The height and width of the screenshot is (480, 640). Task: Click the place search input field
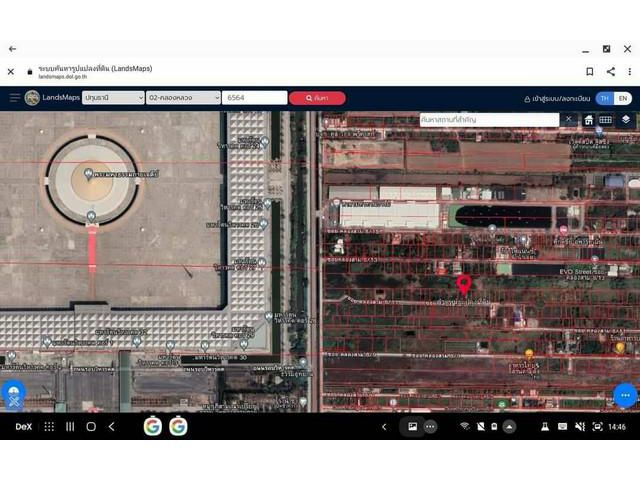point(488,119)
